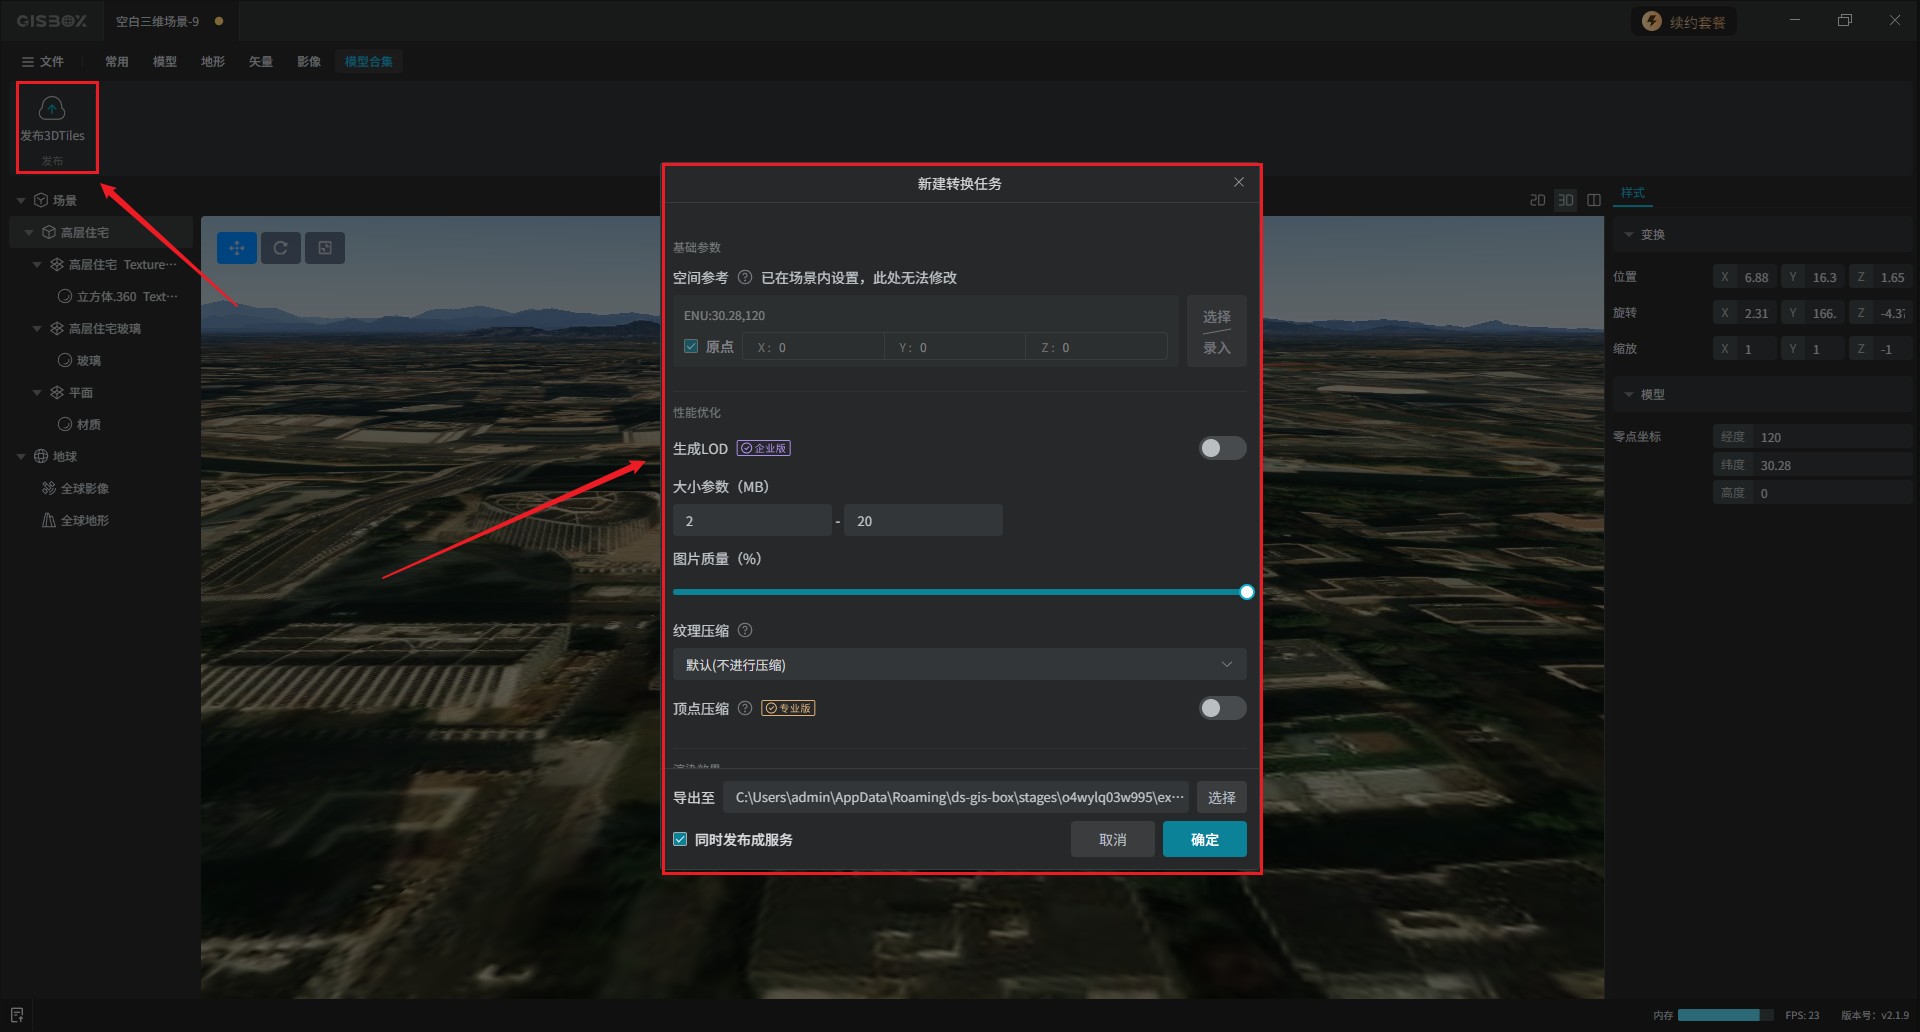This screenshot has width=1920, height=1032.
Task: Open the 纹理压缩 dropdown
Action: click(x=958, y=665)
